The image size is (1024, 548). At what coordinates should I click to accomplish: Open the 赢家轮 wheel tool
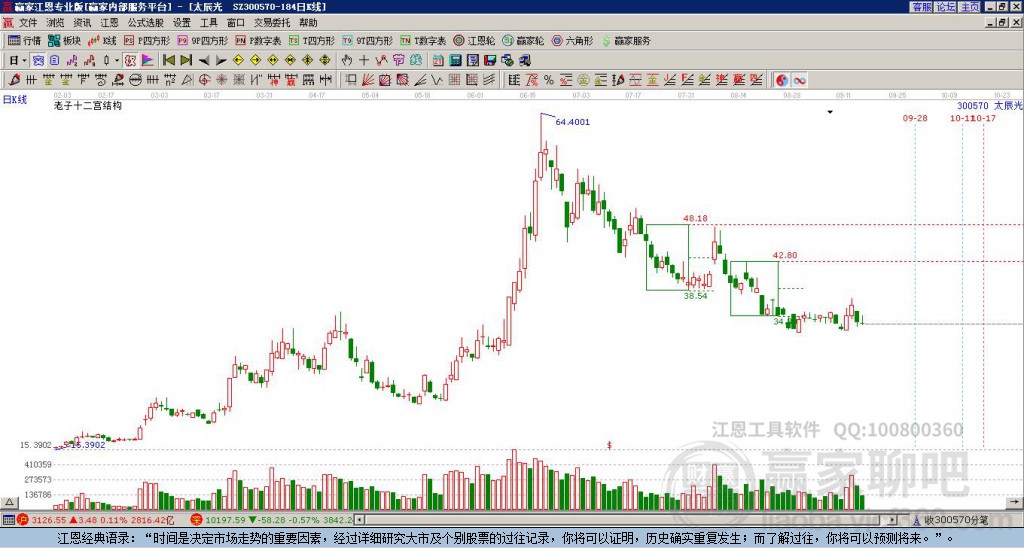click(x=523, y=40)
